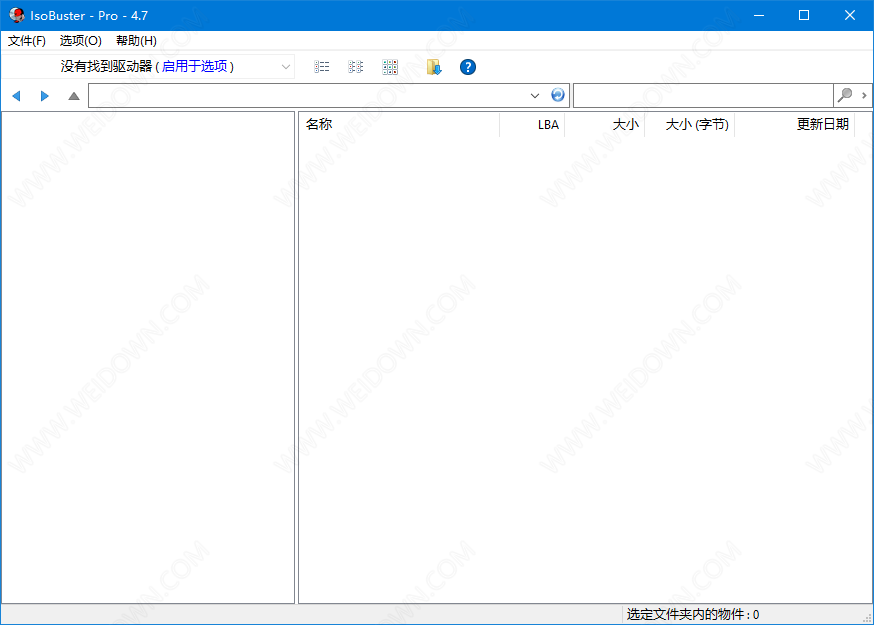874x625 pixels.
Task: Open the 文件(F) menu
Action: 27,41
